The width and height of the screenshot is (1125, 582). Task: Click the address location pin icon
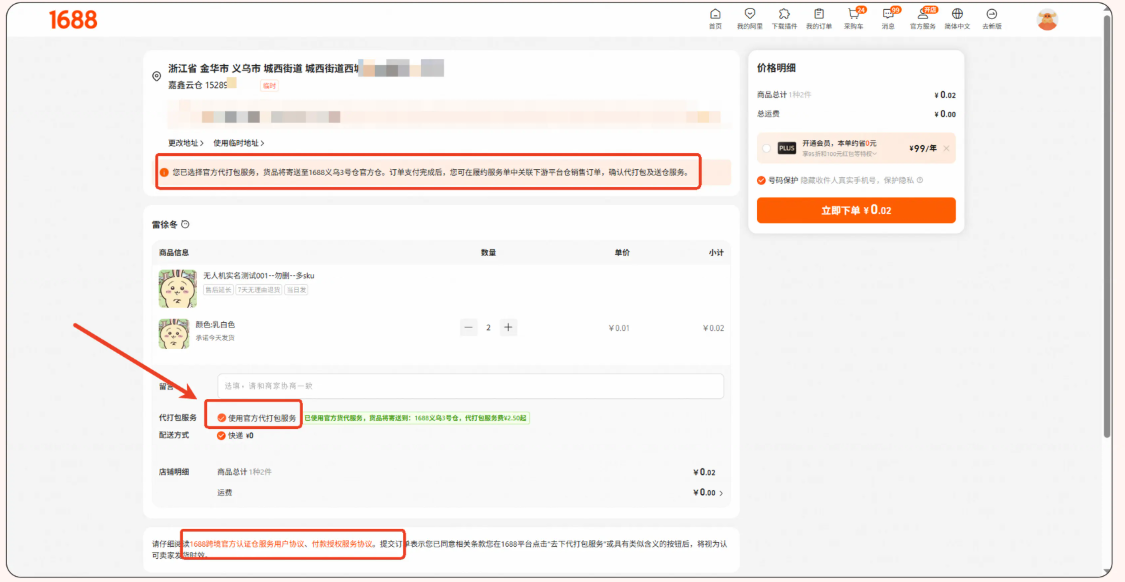[156, 76]
